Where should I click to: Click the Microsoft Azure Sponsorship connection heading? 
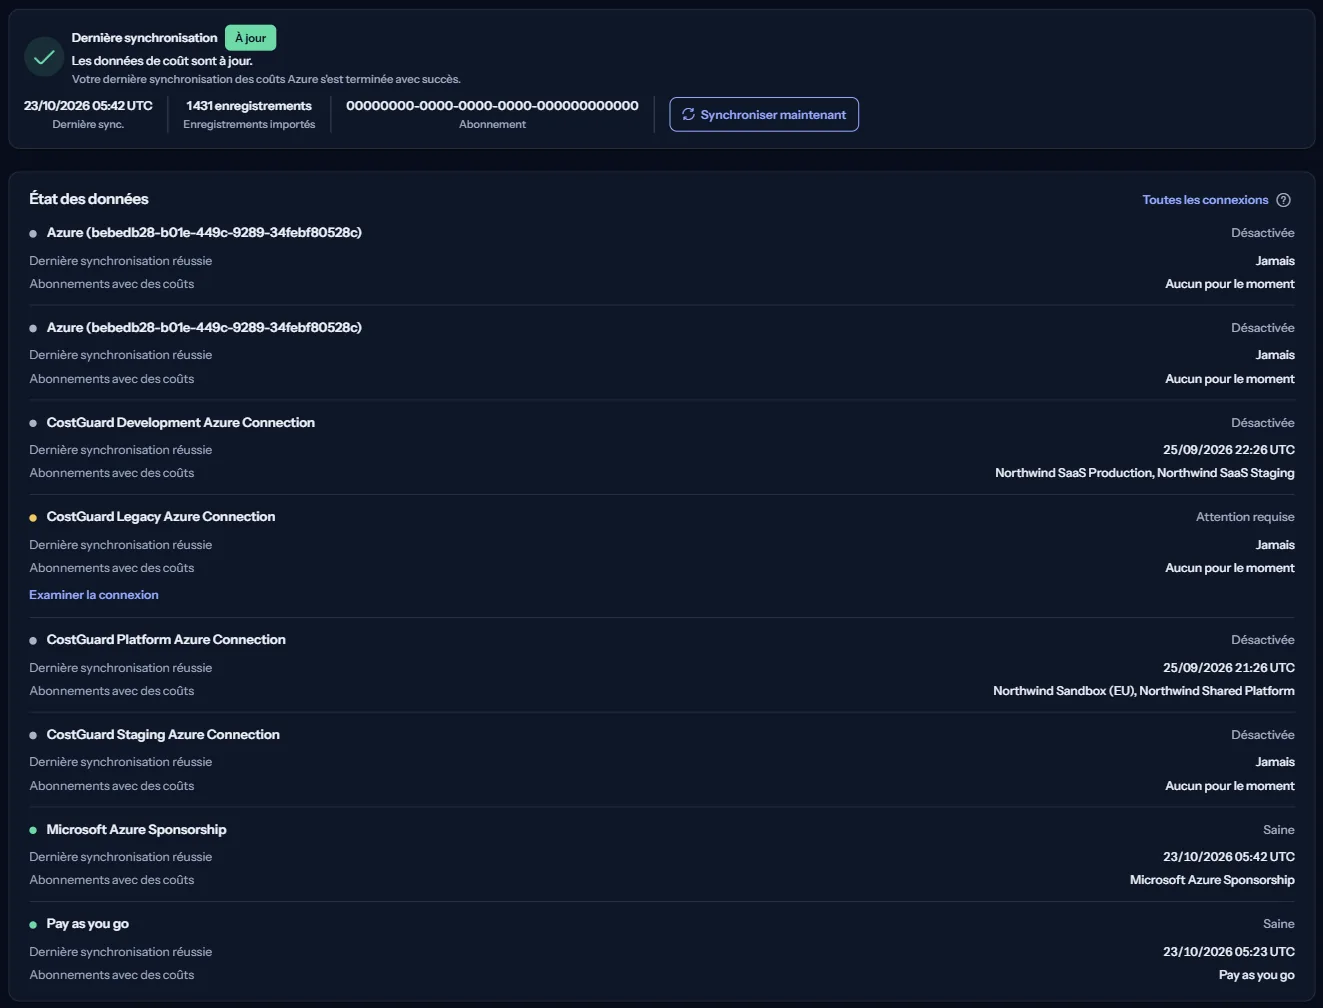coord(137,830)
